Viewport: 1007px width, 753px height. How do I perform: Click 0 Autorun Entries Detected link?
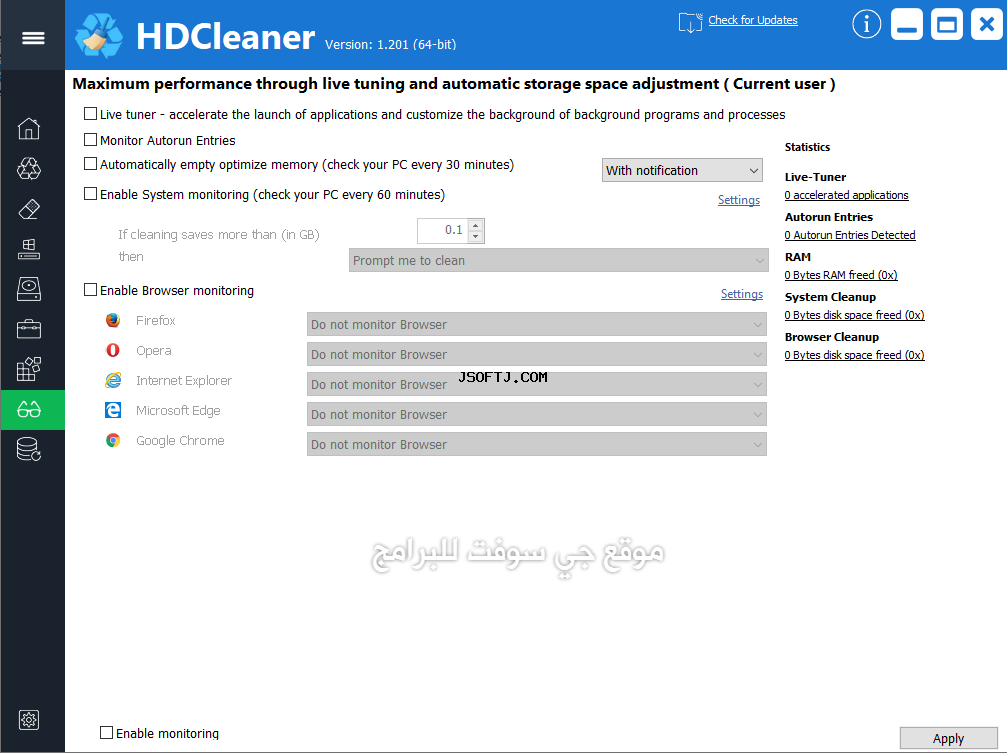[850, 235]
